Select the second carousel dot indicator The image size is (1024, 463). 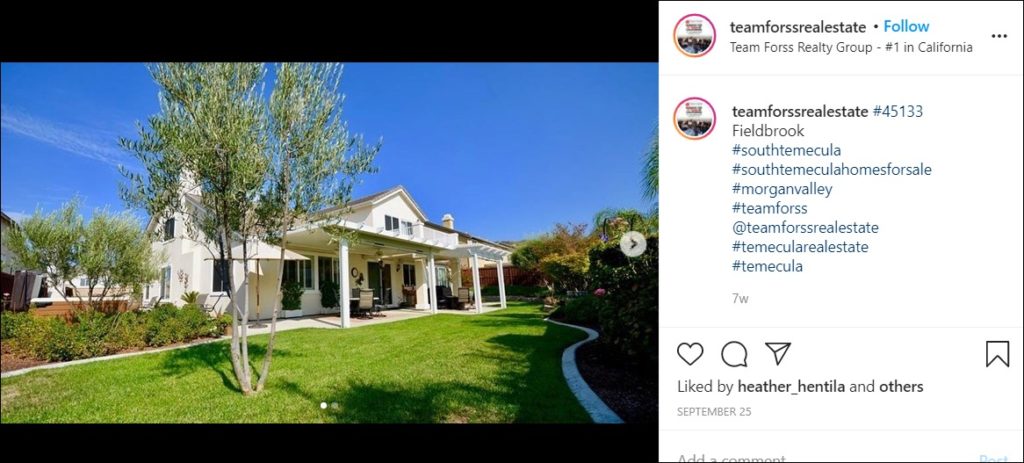334,406
